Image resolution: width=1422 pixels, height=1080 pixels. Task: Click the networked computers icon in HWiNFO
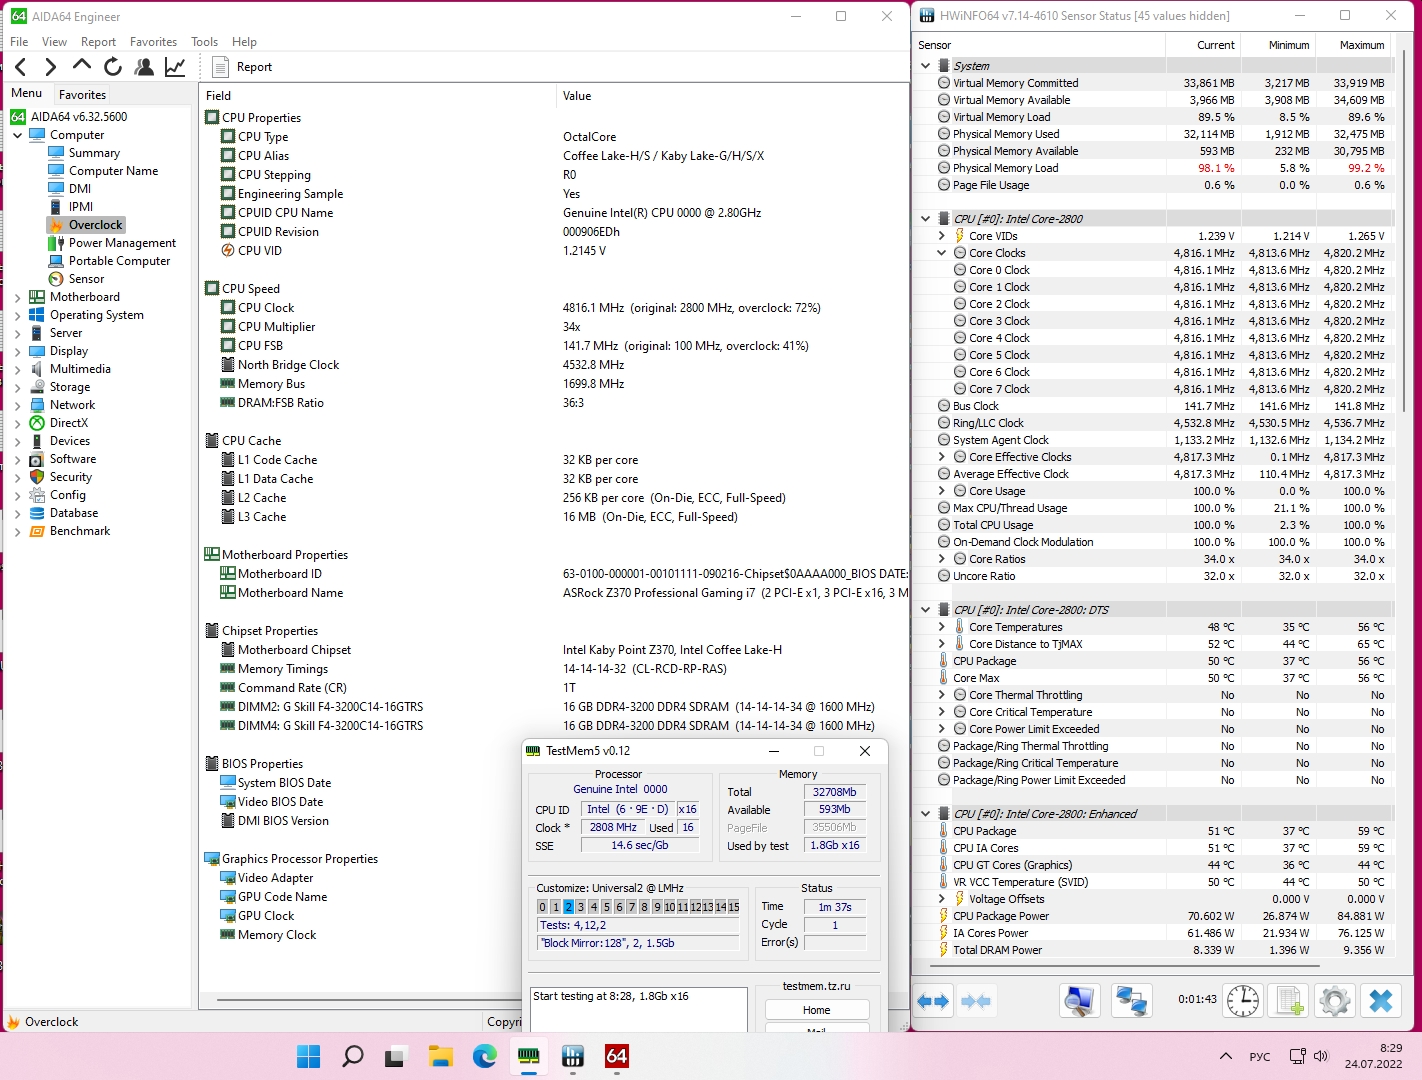coord(1131,1001)
